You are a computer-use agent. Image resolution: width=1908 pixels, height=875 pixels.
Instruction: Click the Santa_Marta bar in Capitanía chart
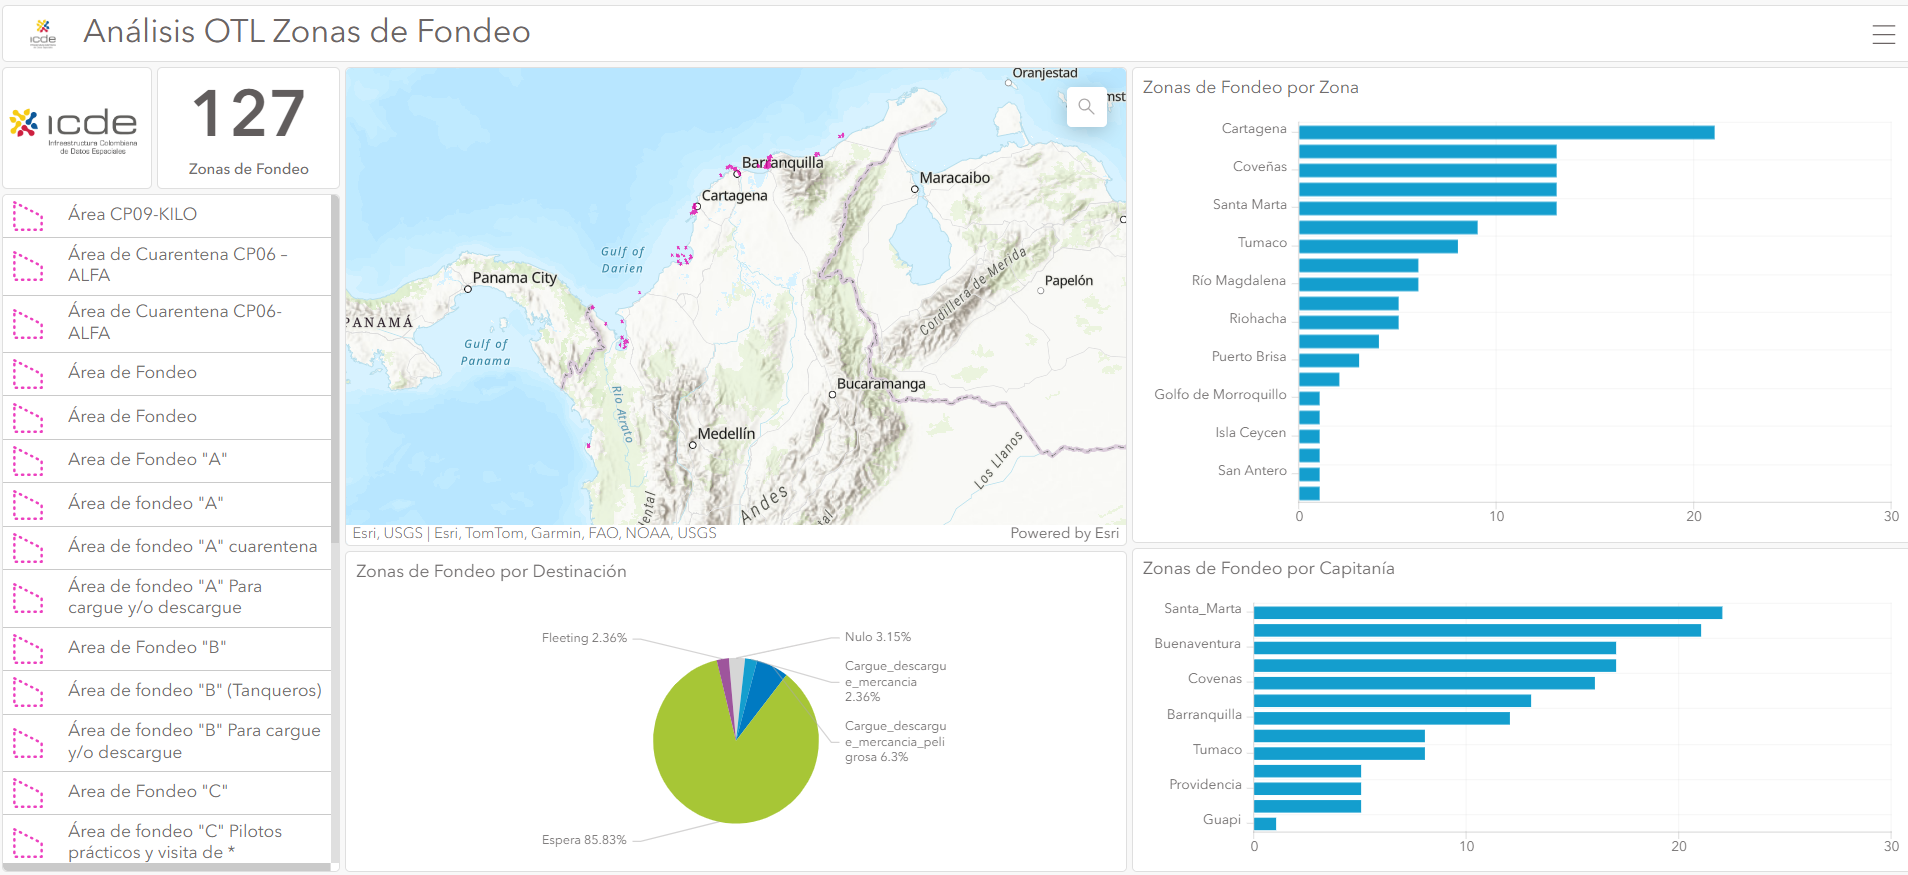pyautogui.click(x=1487, y=612)
